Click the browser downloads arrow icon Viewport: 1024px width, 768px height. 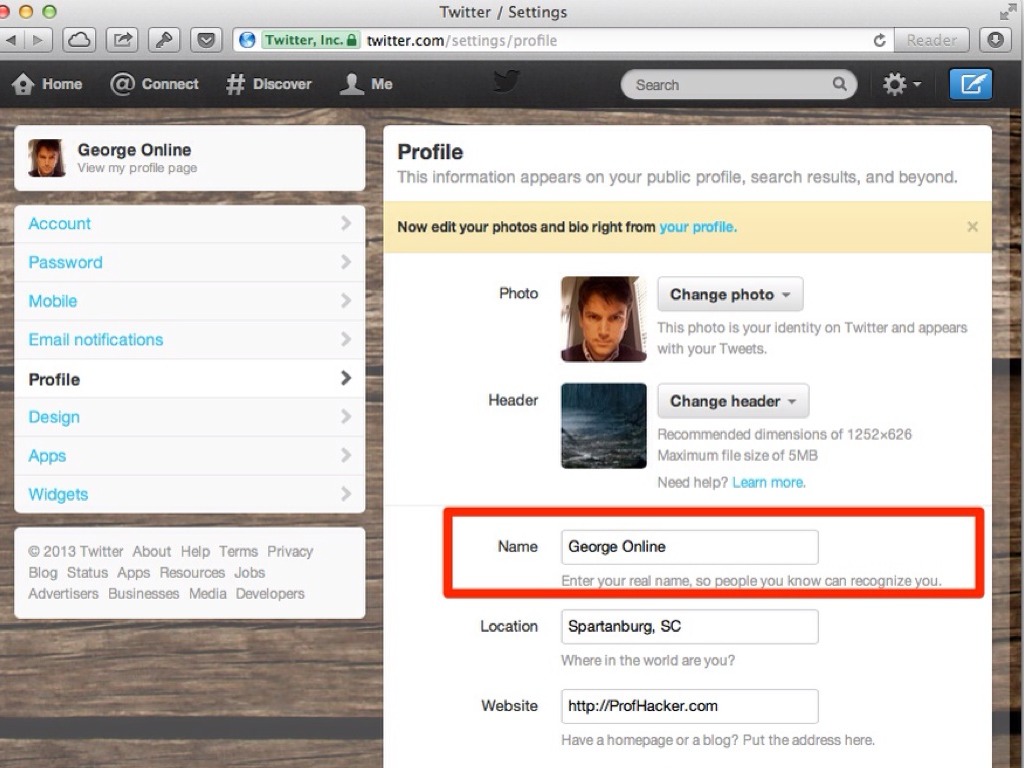click(x=995, y=40)
